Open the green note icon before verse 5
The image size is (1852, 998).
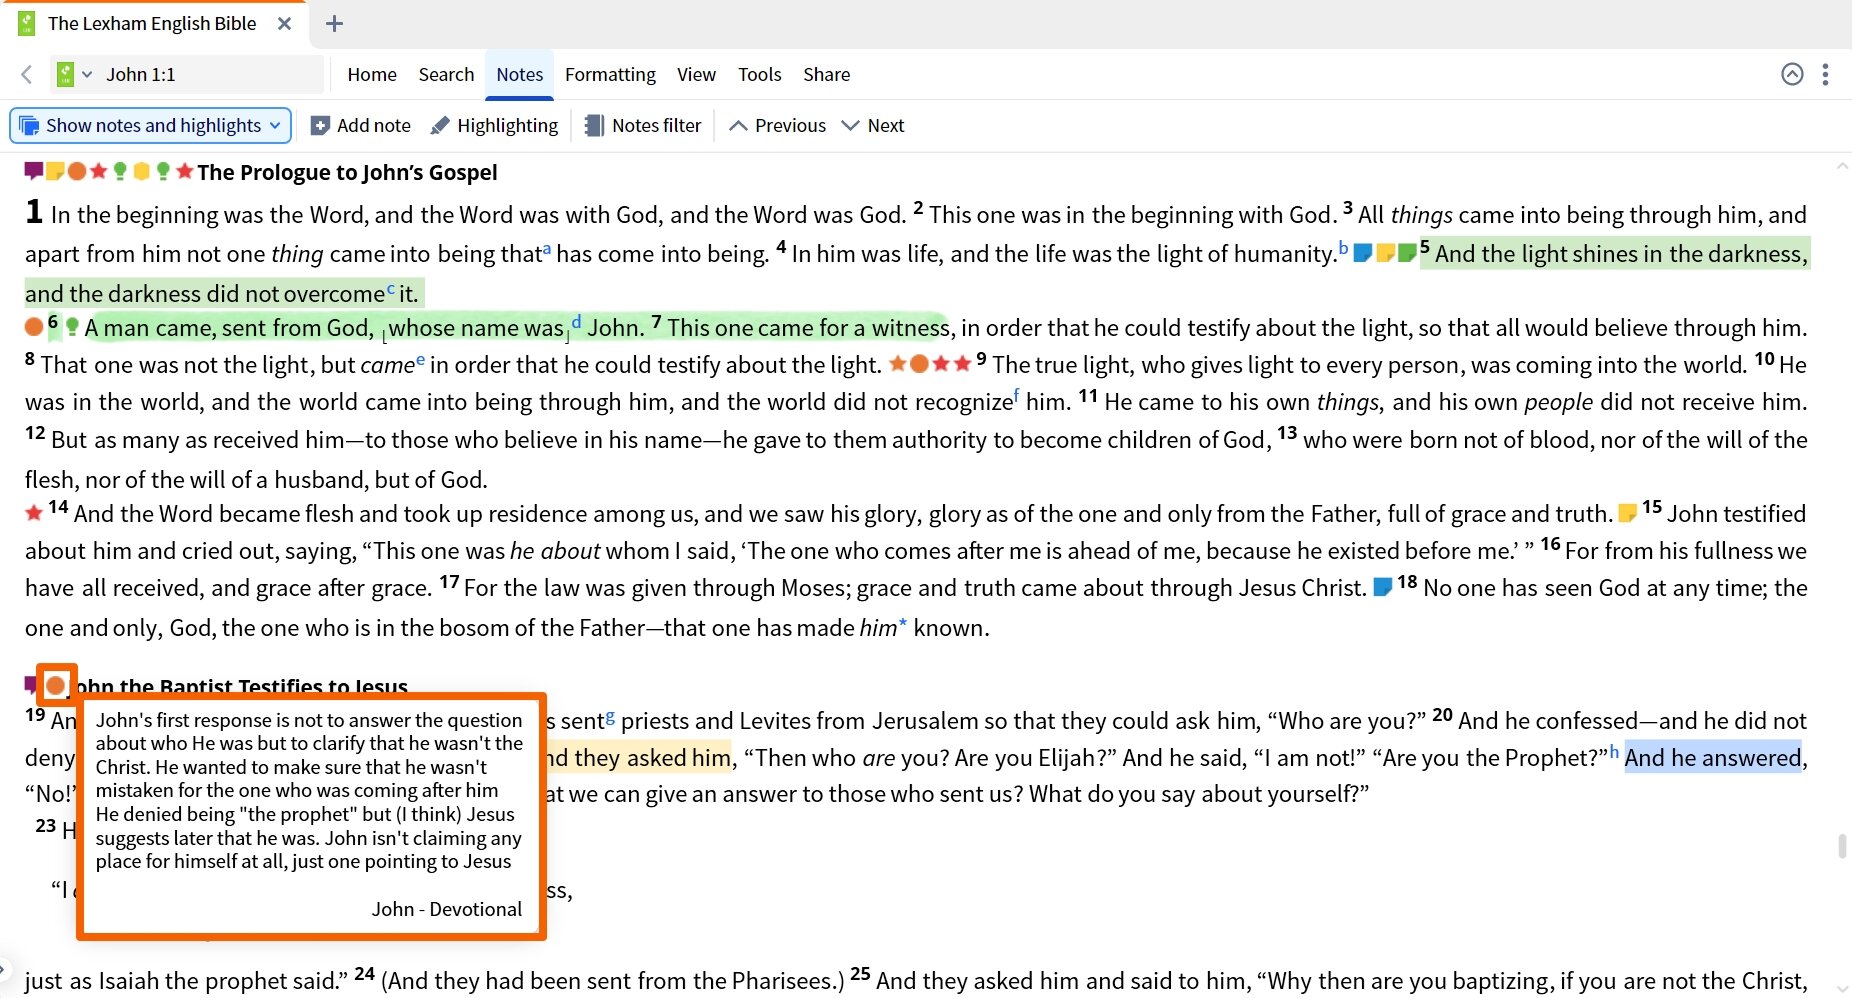point(1407,253)
